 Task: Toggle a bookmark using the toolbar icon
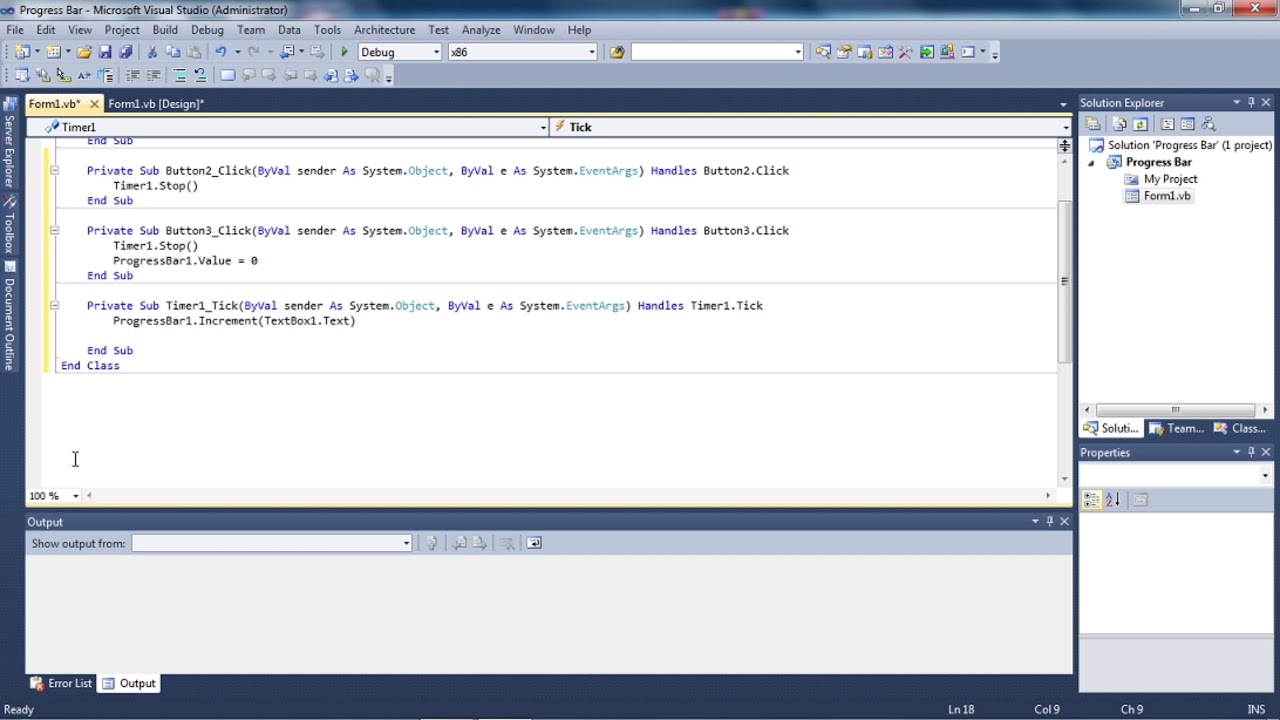coord(228,75)
